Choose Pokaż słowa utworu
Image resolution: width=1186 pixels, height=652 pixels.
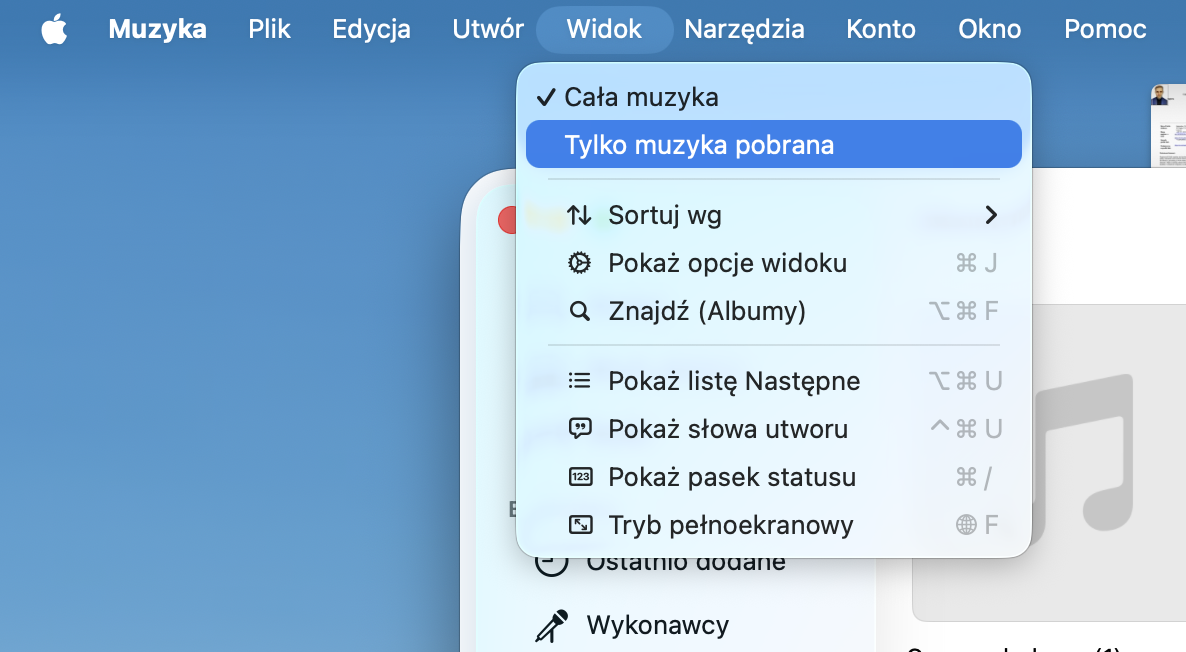tap(774, 429)
